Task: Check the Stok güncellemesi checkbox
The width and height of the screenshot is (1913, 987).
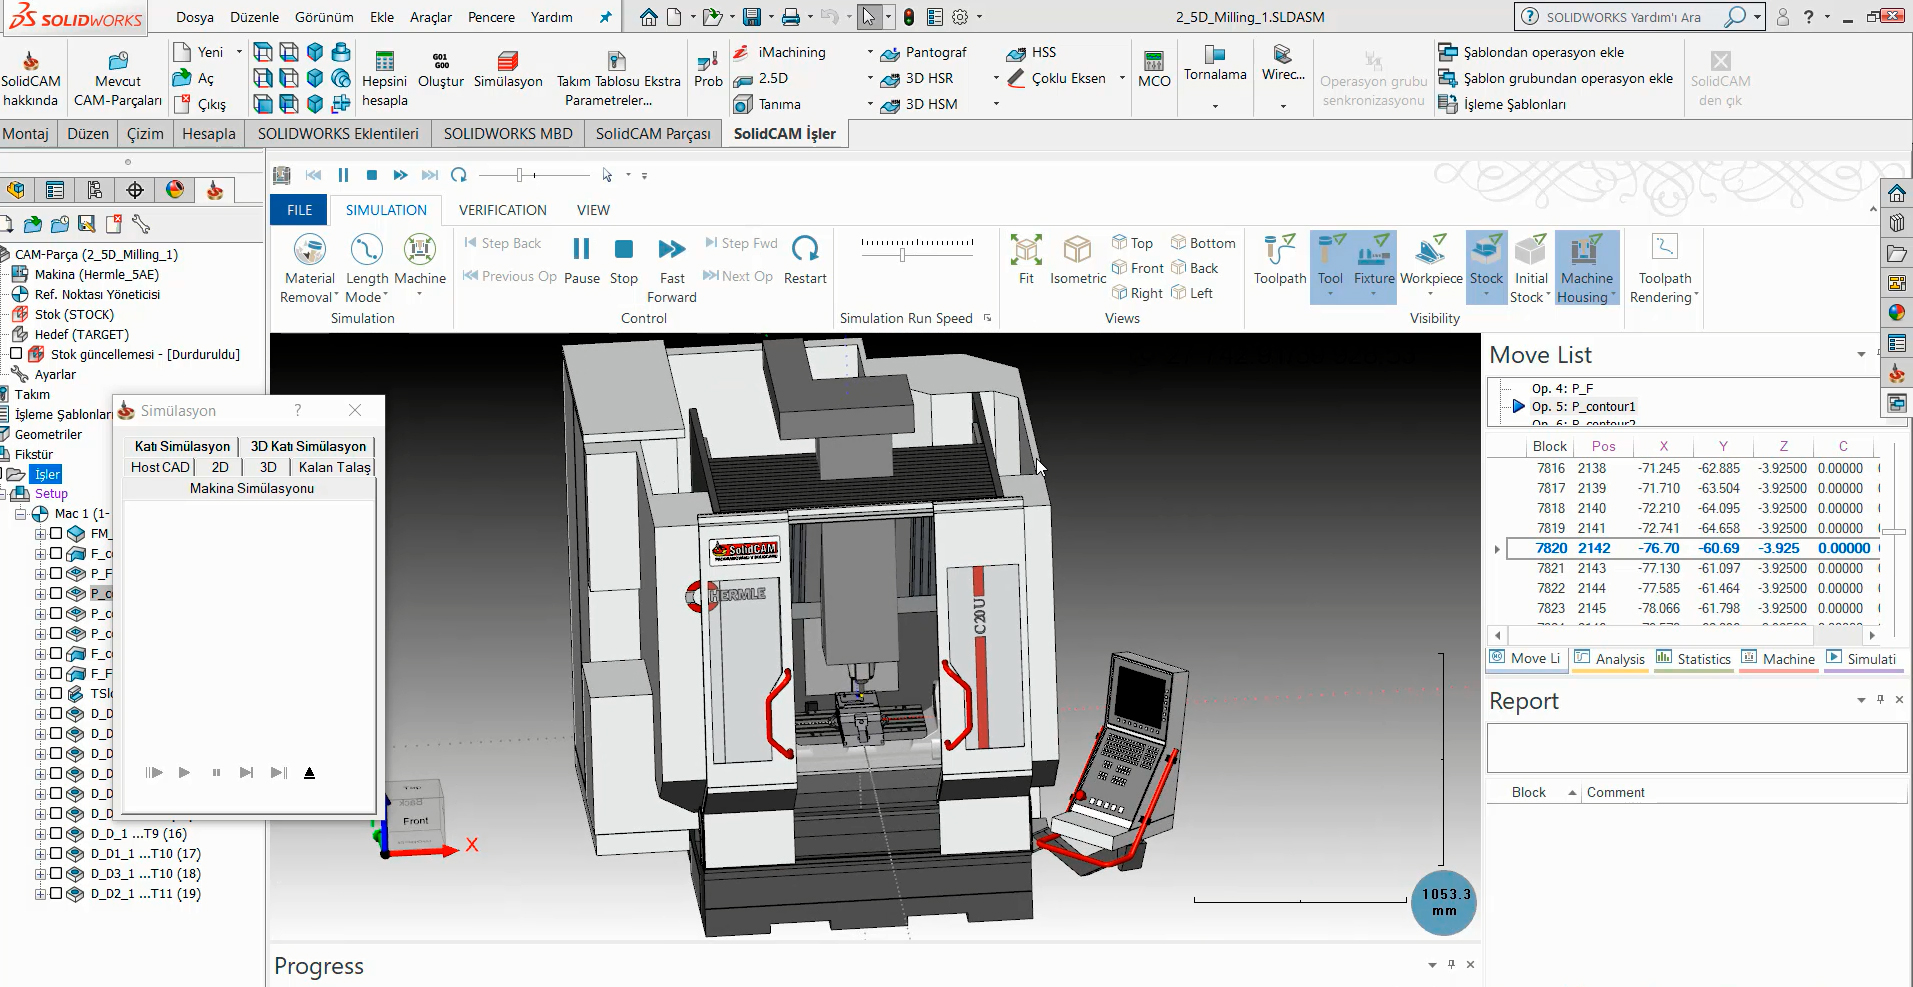Action: (x=16, y=354)
